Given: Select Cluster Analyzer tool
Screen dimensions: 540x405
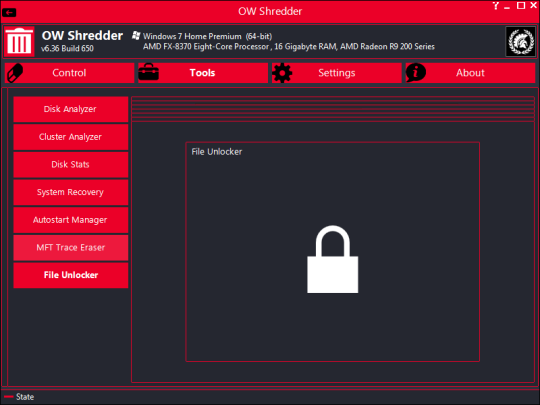Looking at the screenshot, I should pos(71,137).
